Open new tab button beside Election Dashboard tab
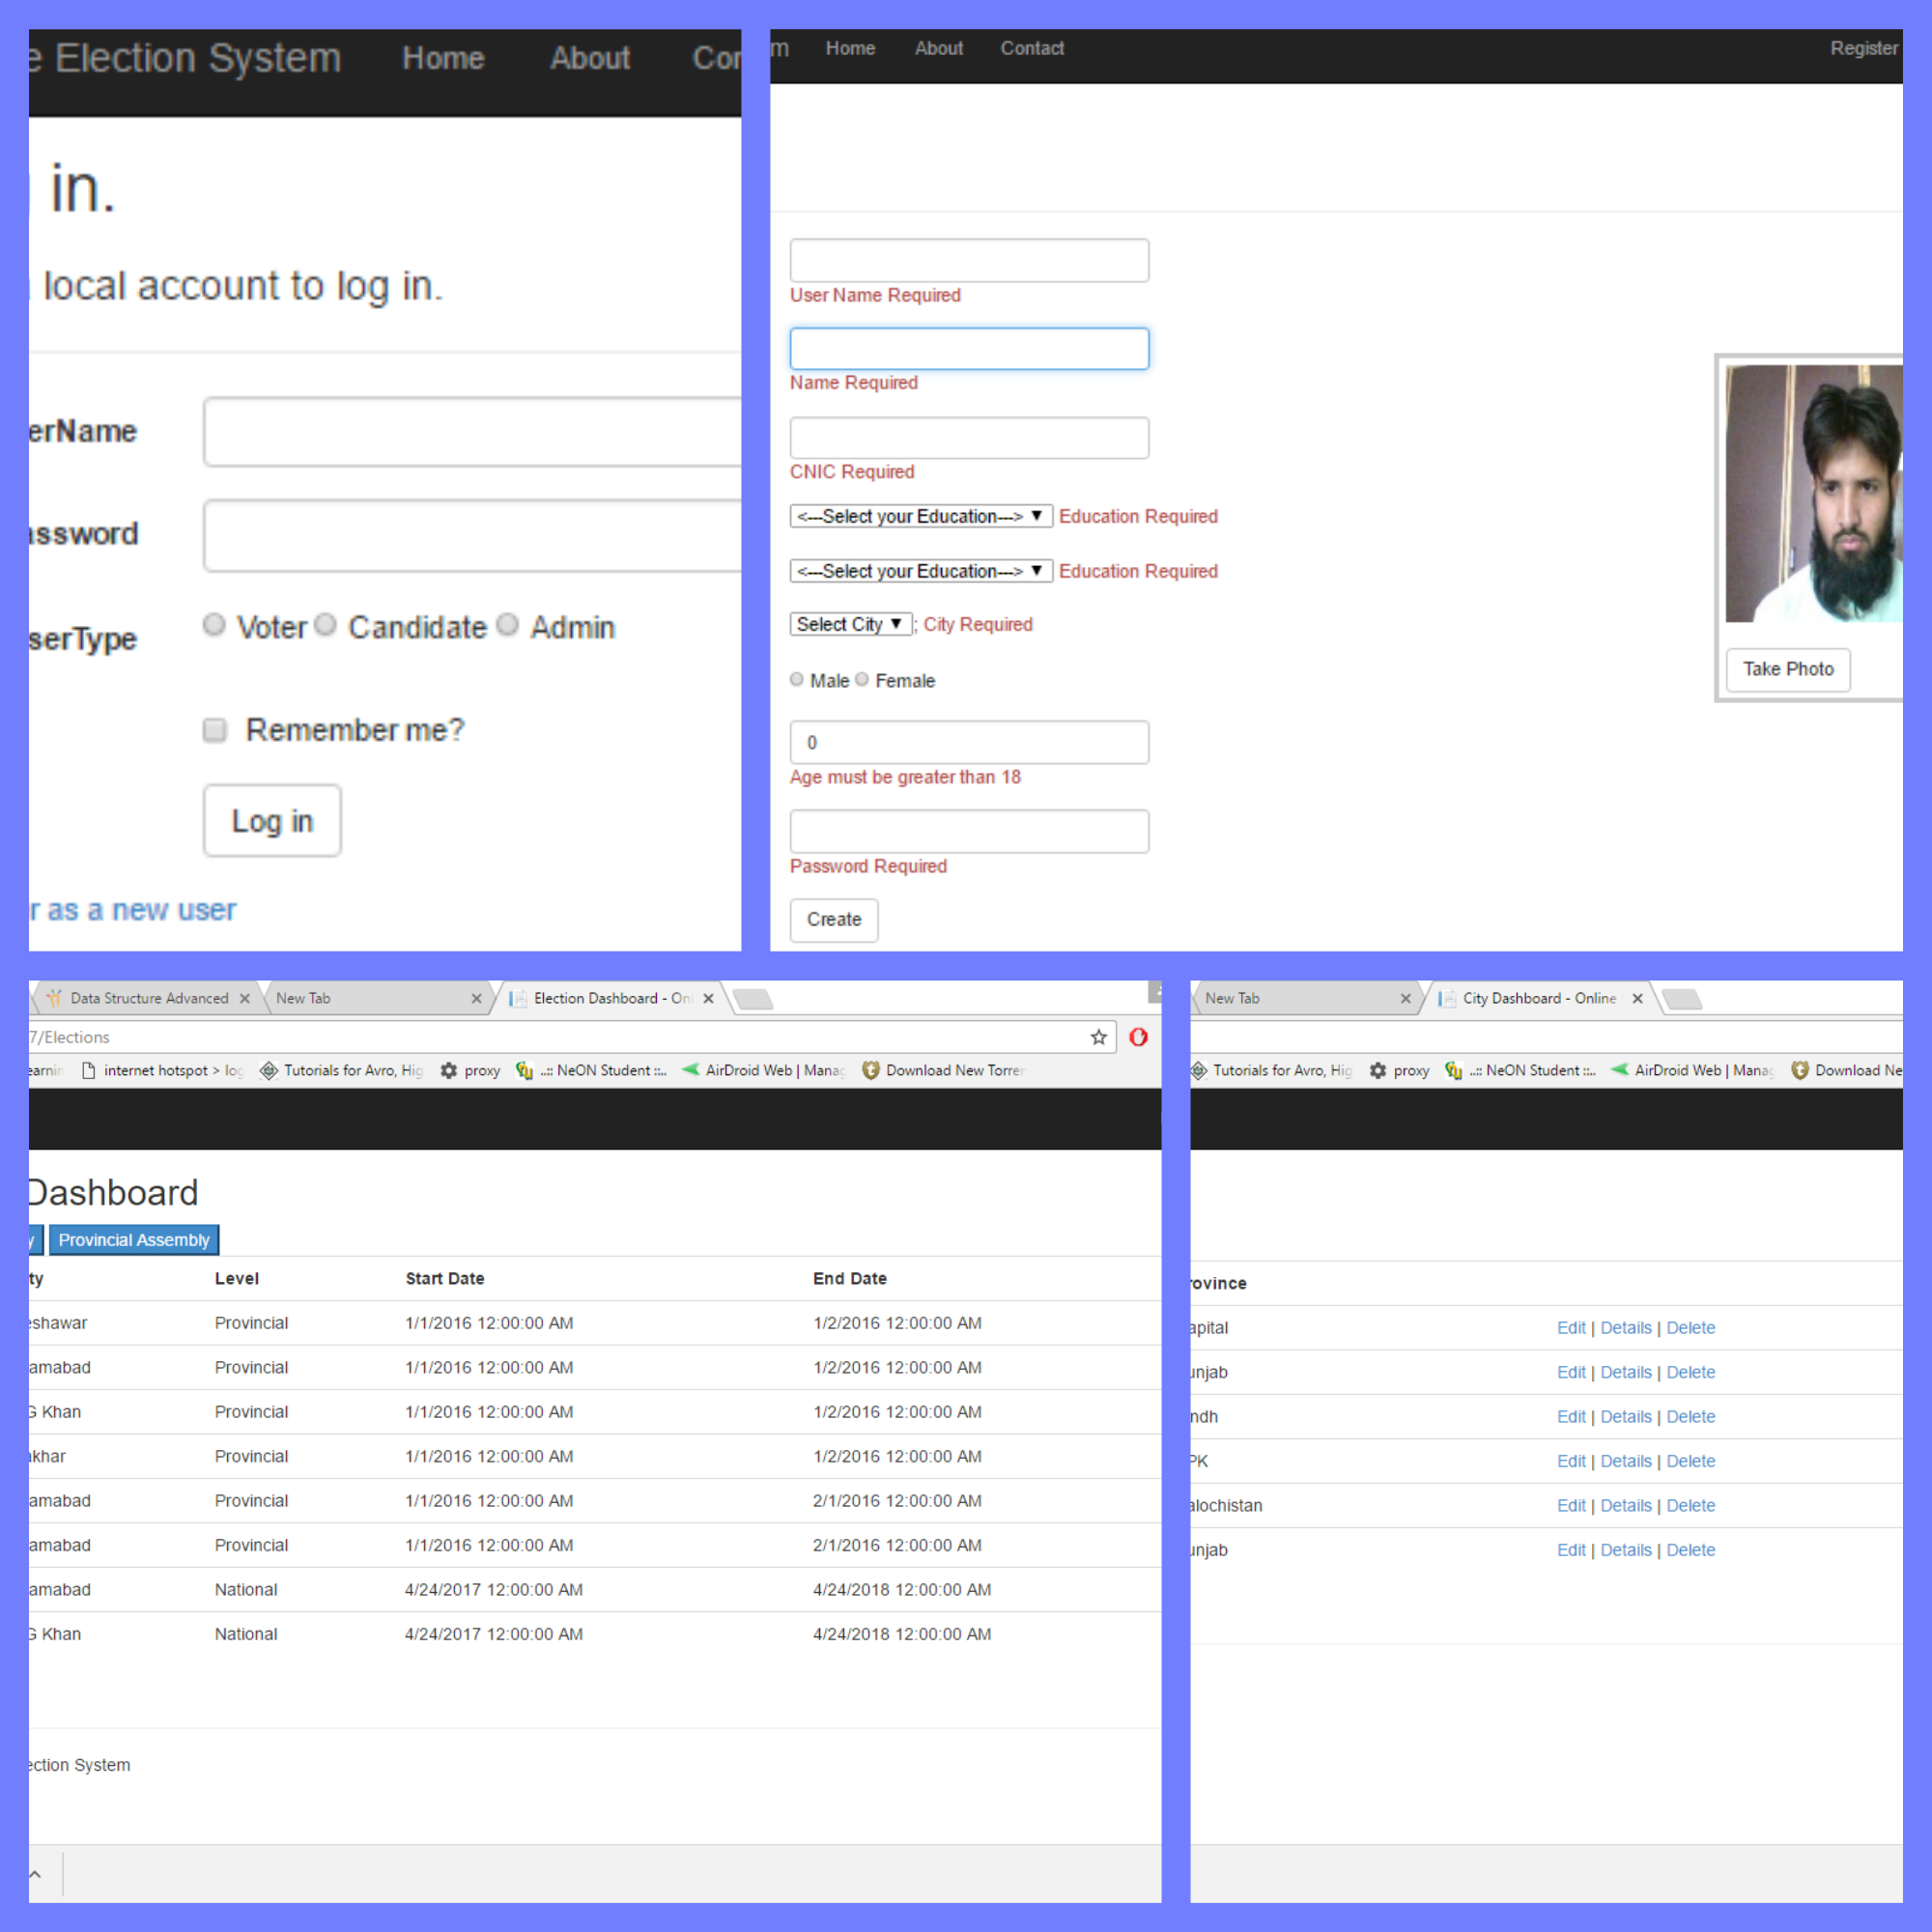 pyautogui.click(x=753, y=998)
